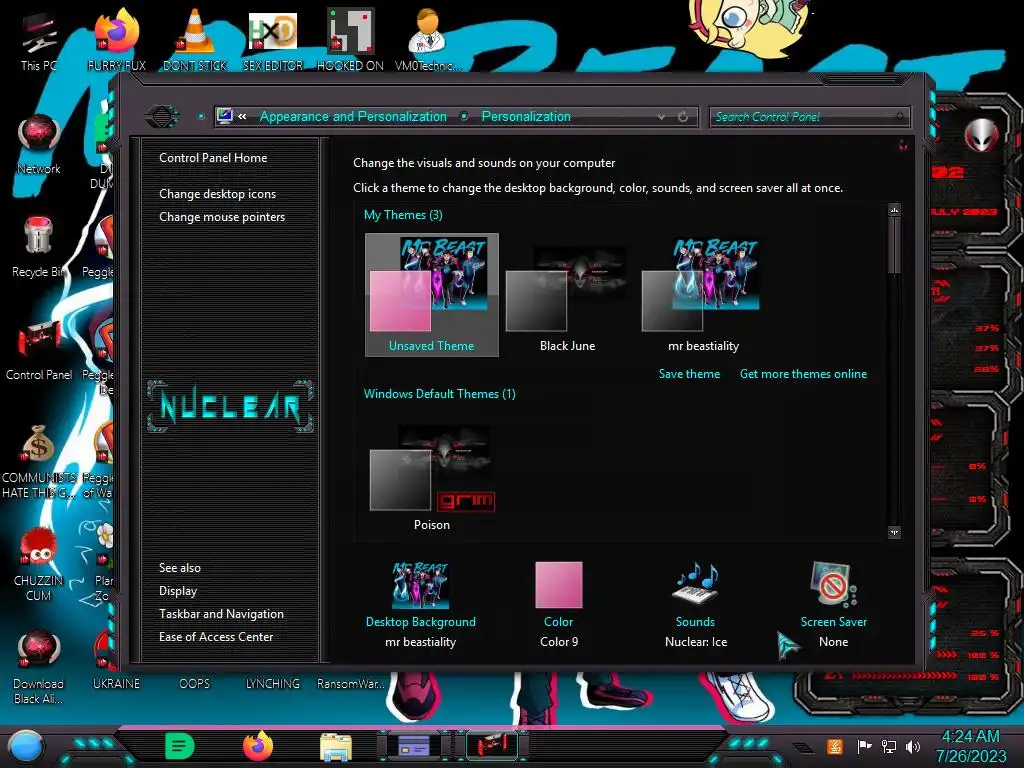Open the Sounds settings icon
The width and height of the screenshot is (1024, 768).
point(695,583)
